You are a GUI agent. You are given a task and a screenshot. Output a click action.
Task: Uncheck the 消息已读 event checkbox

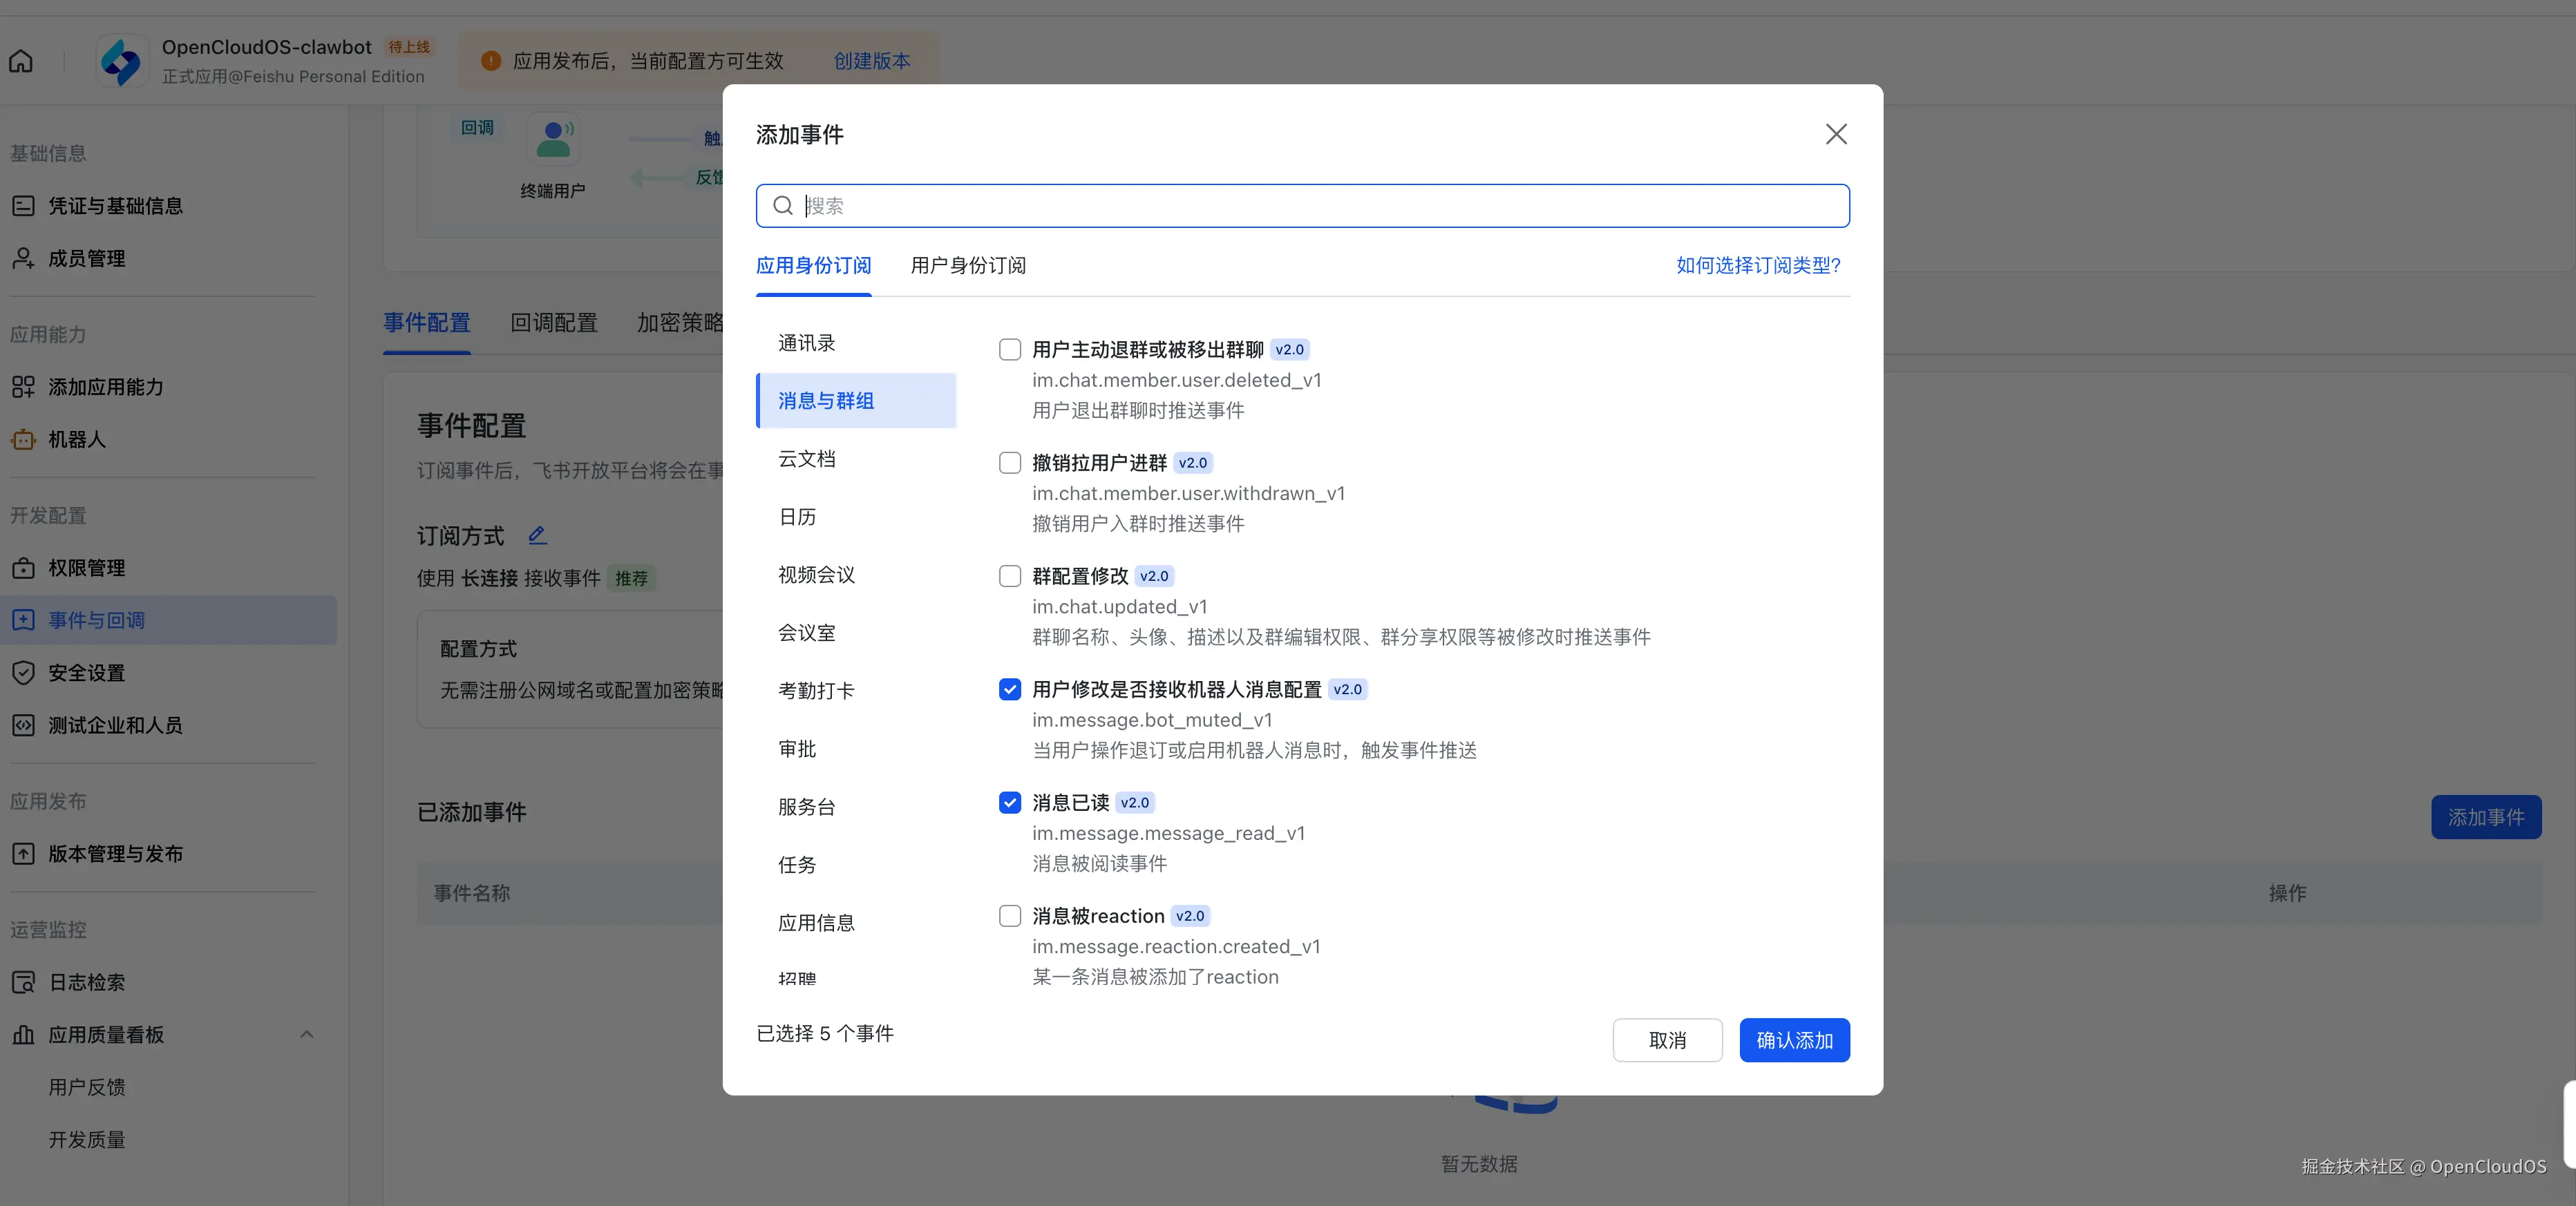[1010, 802]
